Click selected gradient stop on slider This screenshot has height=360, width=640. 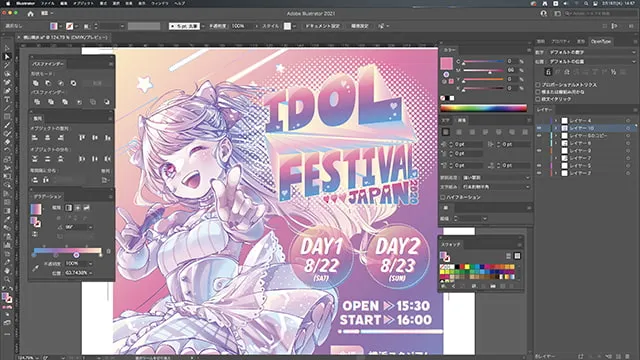click(76, 255)
